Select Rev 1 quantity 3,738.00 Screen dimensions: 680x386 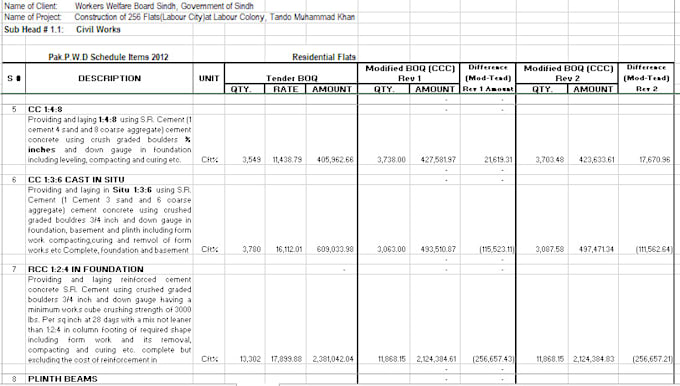point(391,160)
